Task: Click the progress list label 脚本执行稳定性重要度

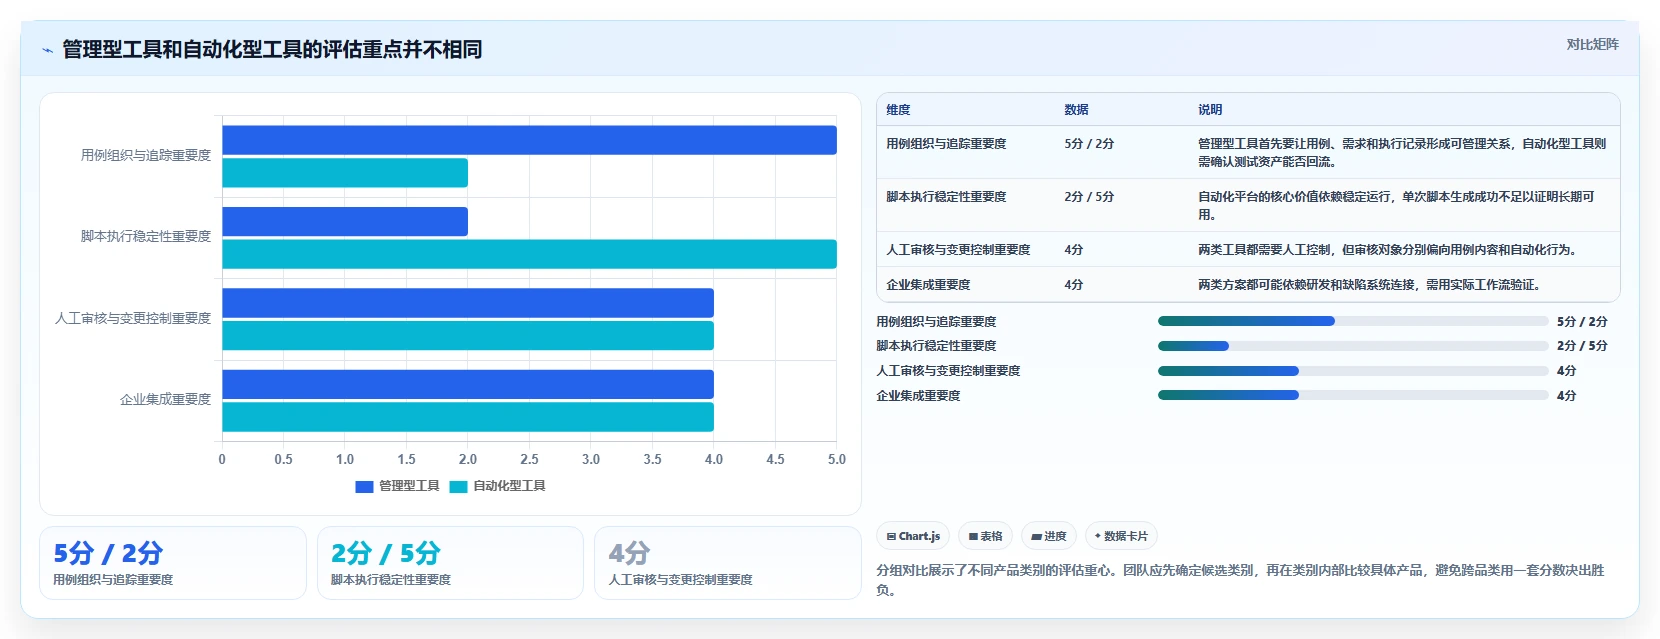Action: tap(936, 346)
